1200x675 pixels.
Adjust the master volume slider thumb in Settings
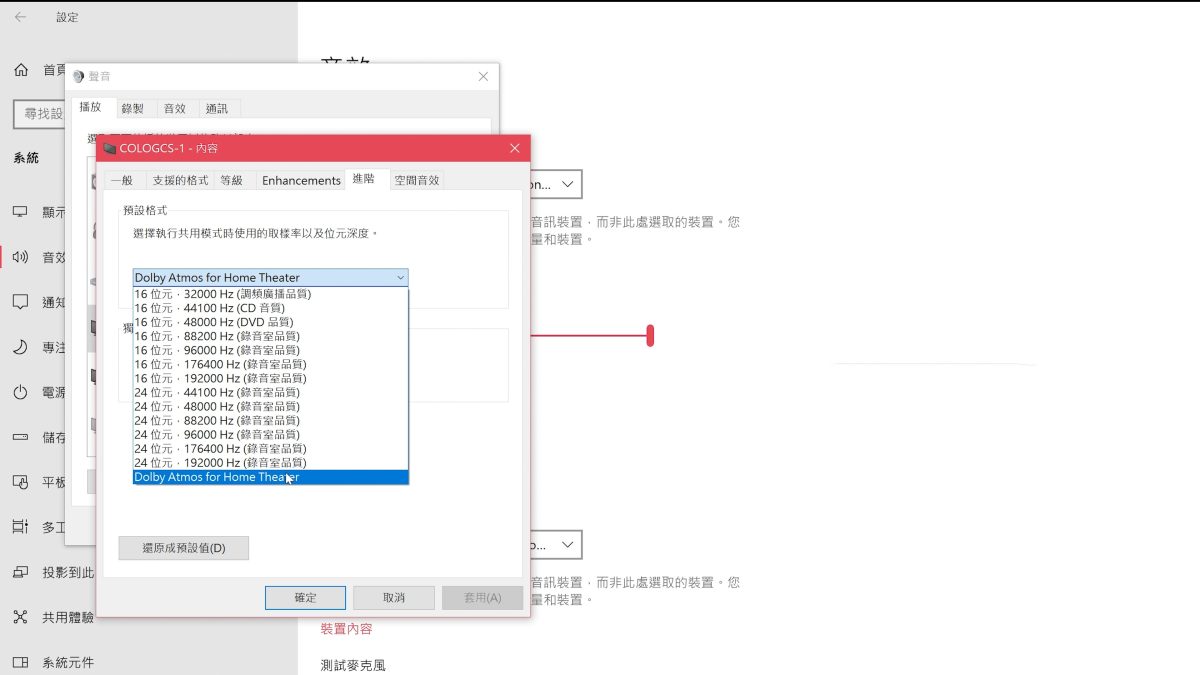point(650,336)
